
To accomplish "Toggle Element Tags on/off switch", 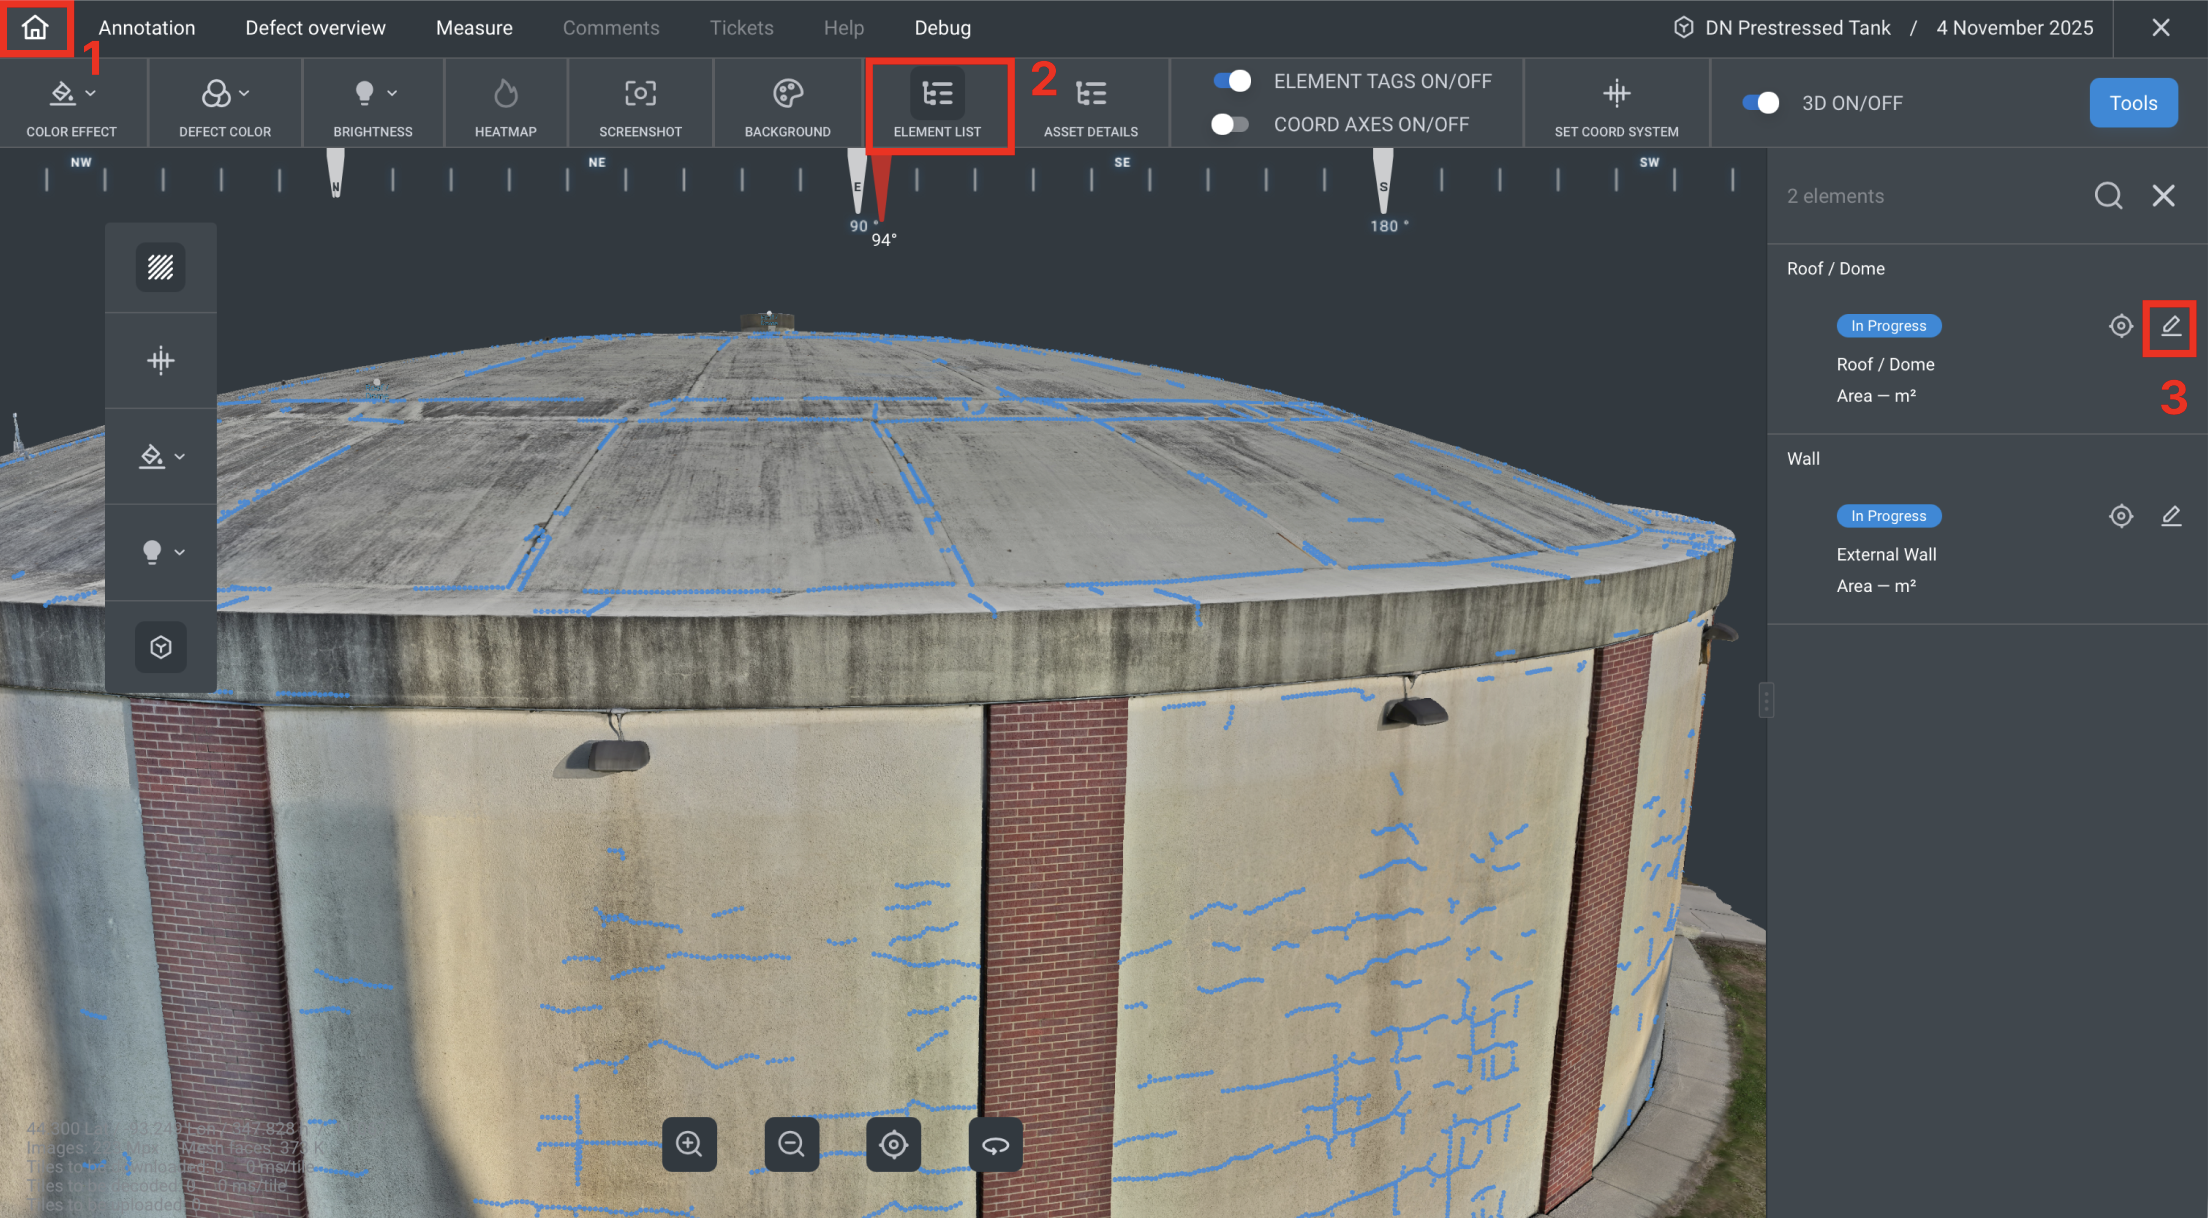I will pos(1232,81).
